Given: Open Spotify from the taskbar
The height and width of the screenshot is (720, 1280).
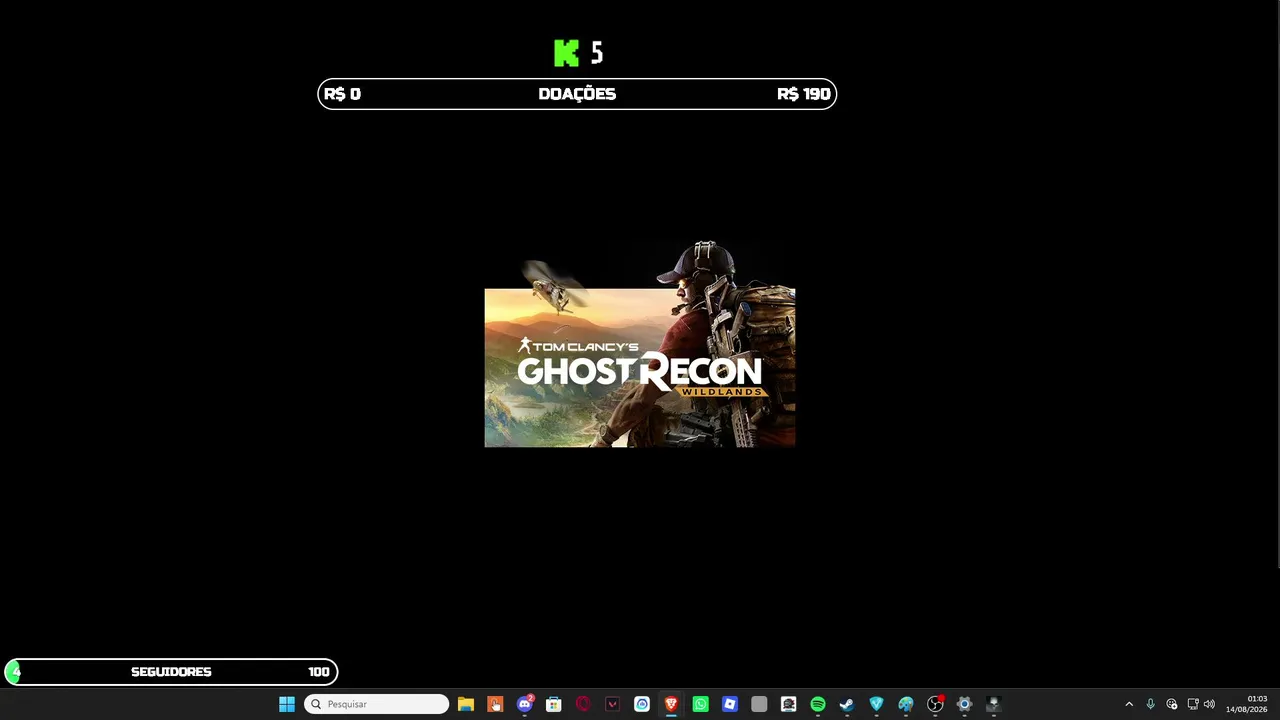Looking at the screenshot, I should click(818, 704).
